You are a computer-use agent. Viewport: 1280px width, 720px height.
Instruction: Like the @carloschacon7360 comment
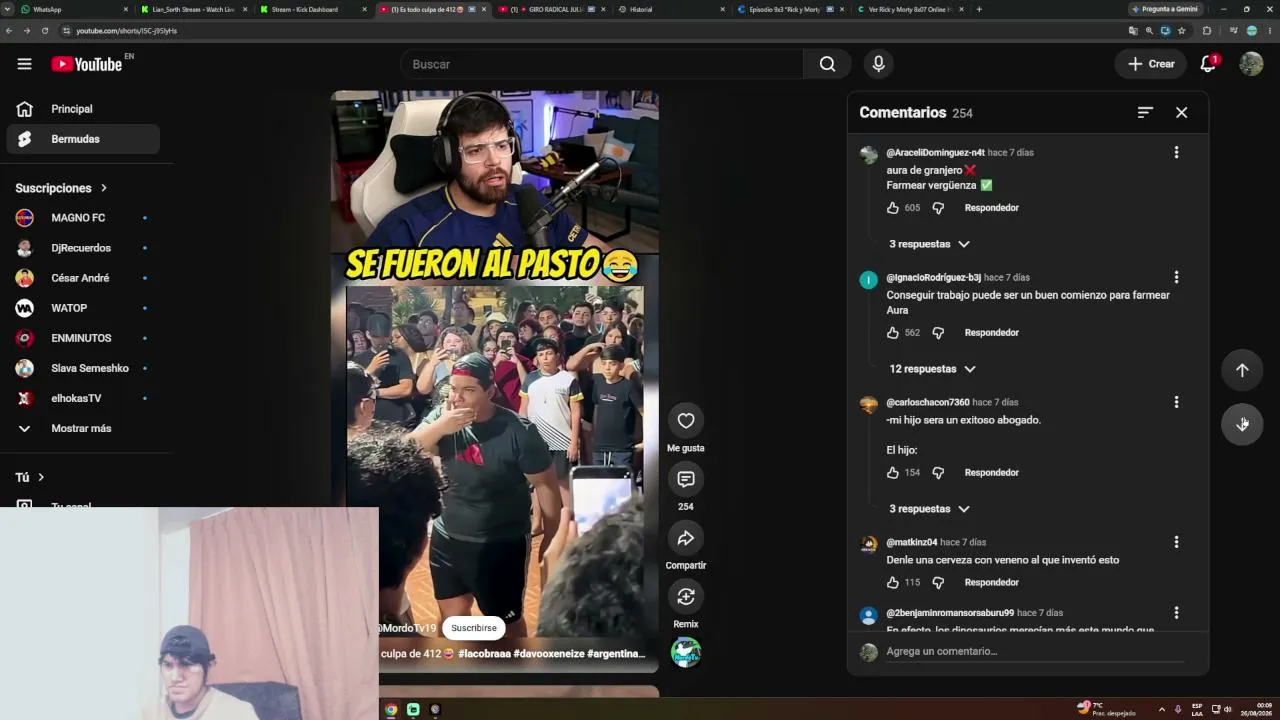[x=893, y=473]
